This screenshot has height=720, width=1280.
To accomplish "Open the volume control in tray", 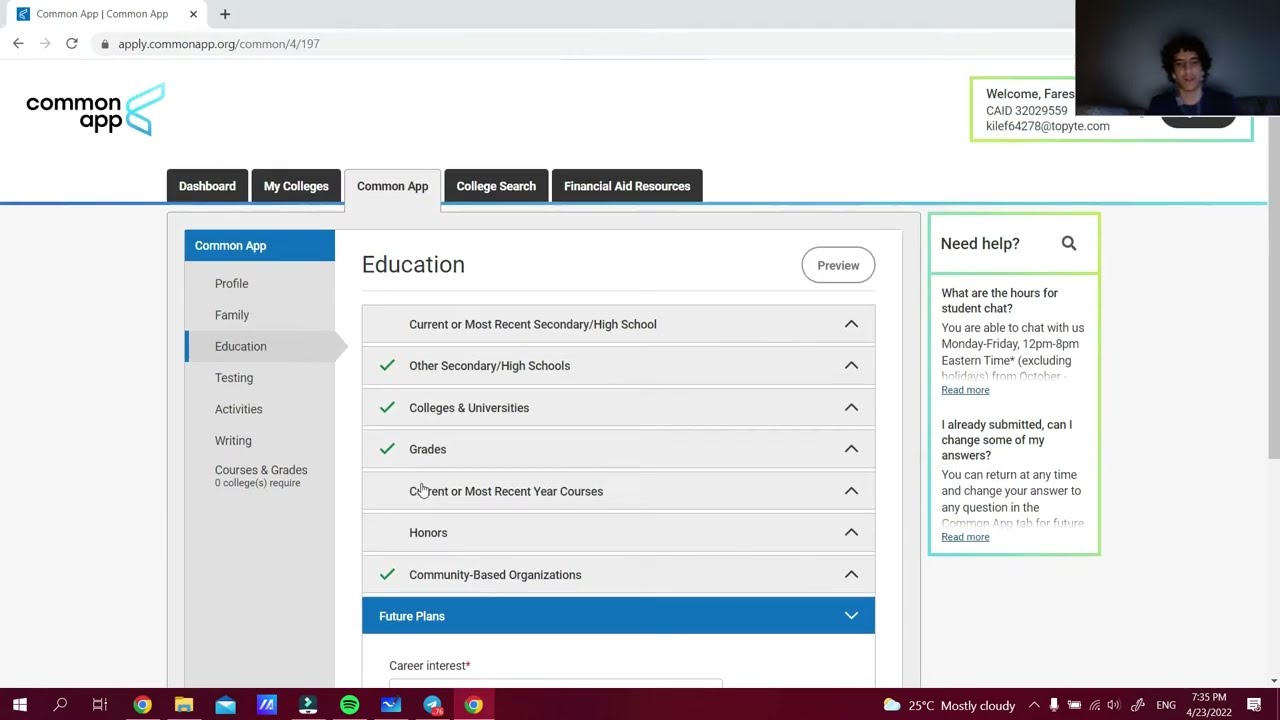I will (x=1114, y=705).
